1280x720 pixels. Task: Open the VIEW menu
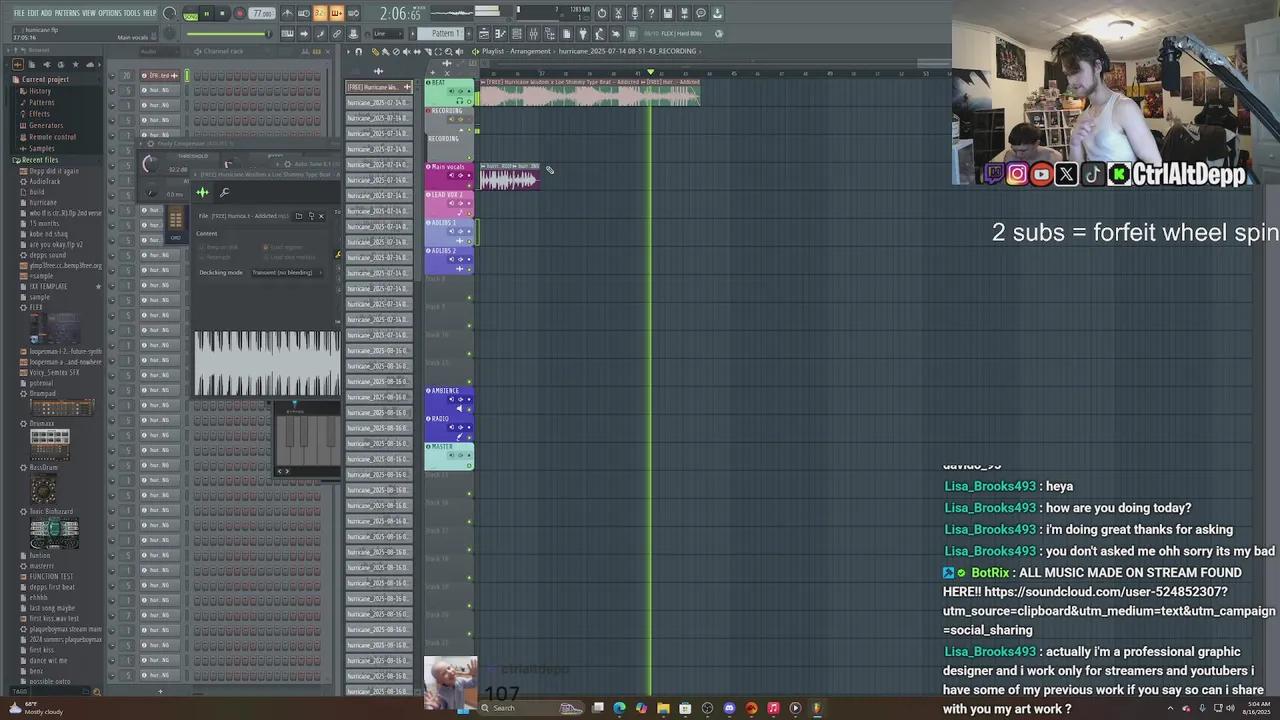click(x=89, y=13)
